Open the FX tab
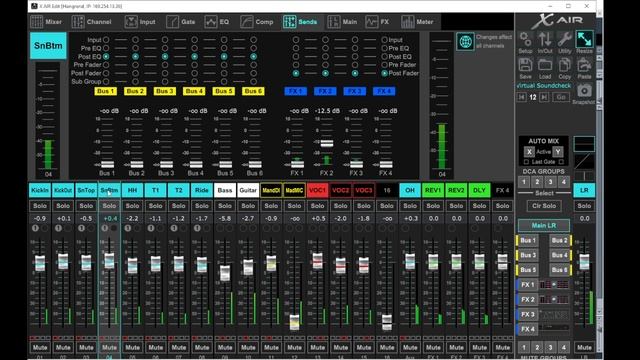 (x=378, y=22)
